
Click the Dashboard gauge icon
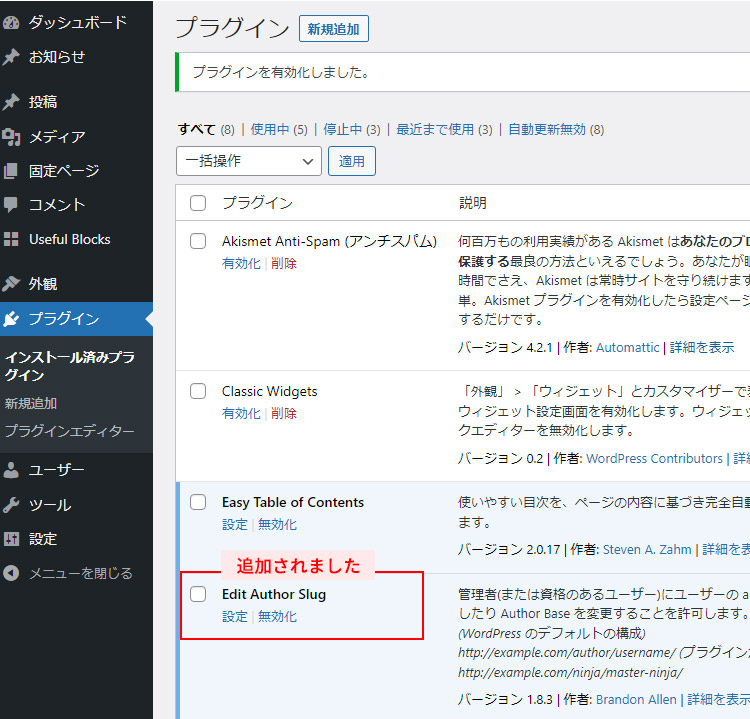tap(11, 22)
